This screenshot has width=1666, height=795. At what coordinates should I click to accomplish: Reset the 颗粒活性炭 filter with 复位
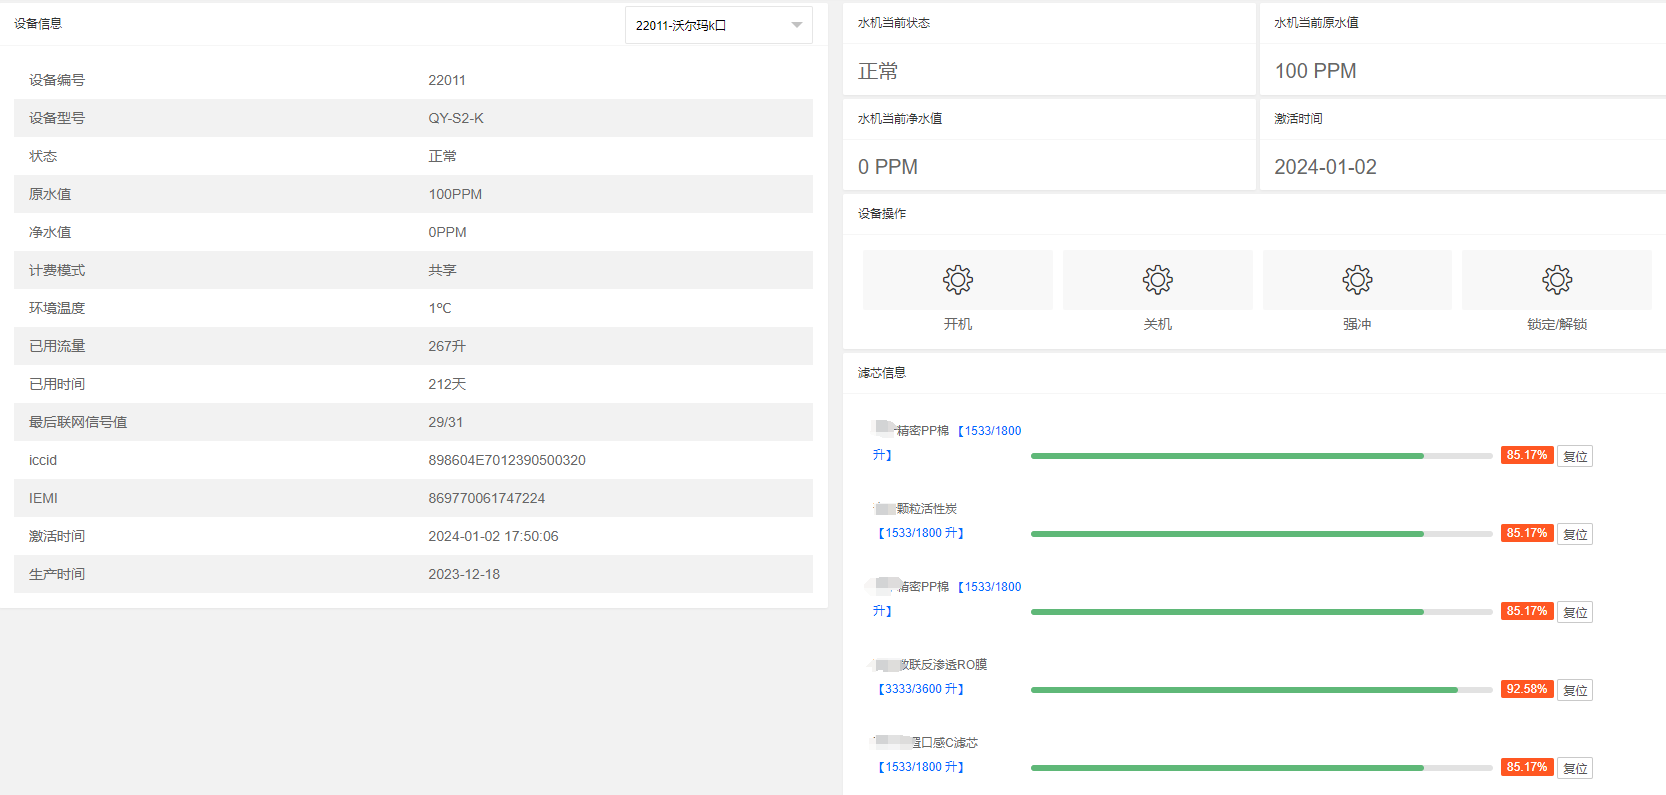click(1575, 534)
